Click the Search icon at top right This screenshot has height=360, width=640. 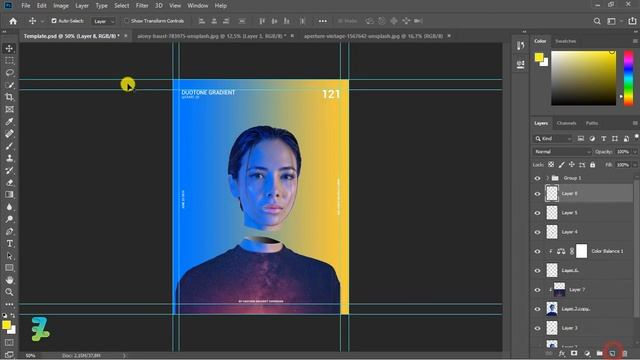[x=597, y=21]
